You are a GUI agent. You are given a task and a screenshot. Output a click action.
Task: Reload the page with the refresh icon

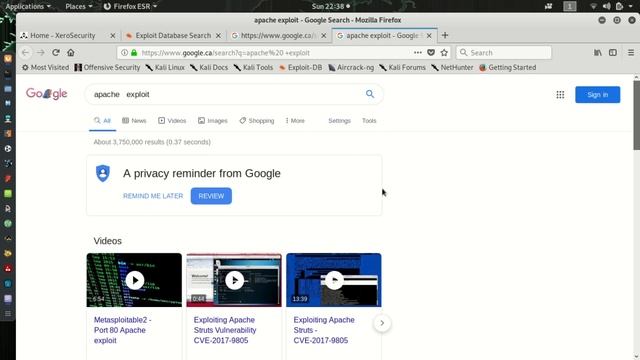(x=56, y=52)
